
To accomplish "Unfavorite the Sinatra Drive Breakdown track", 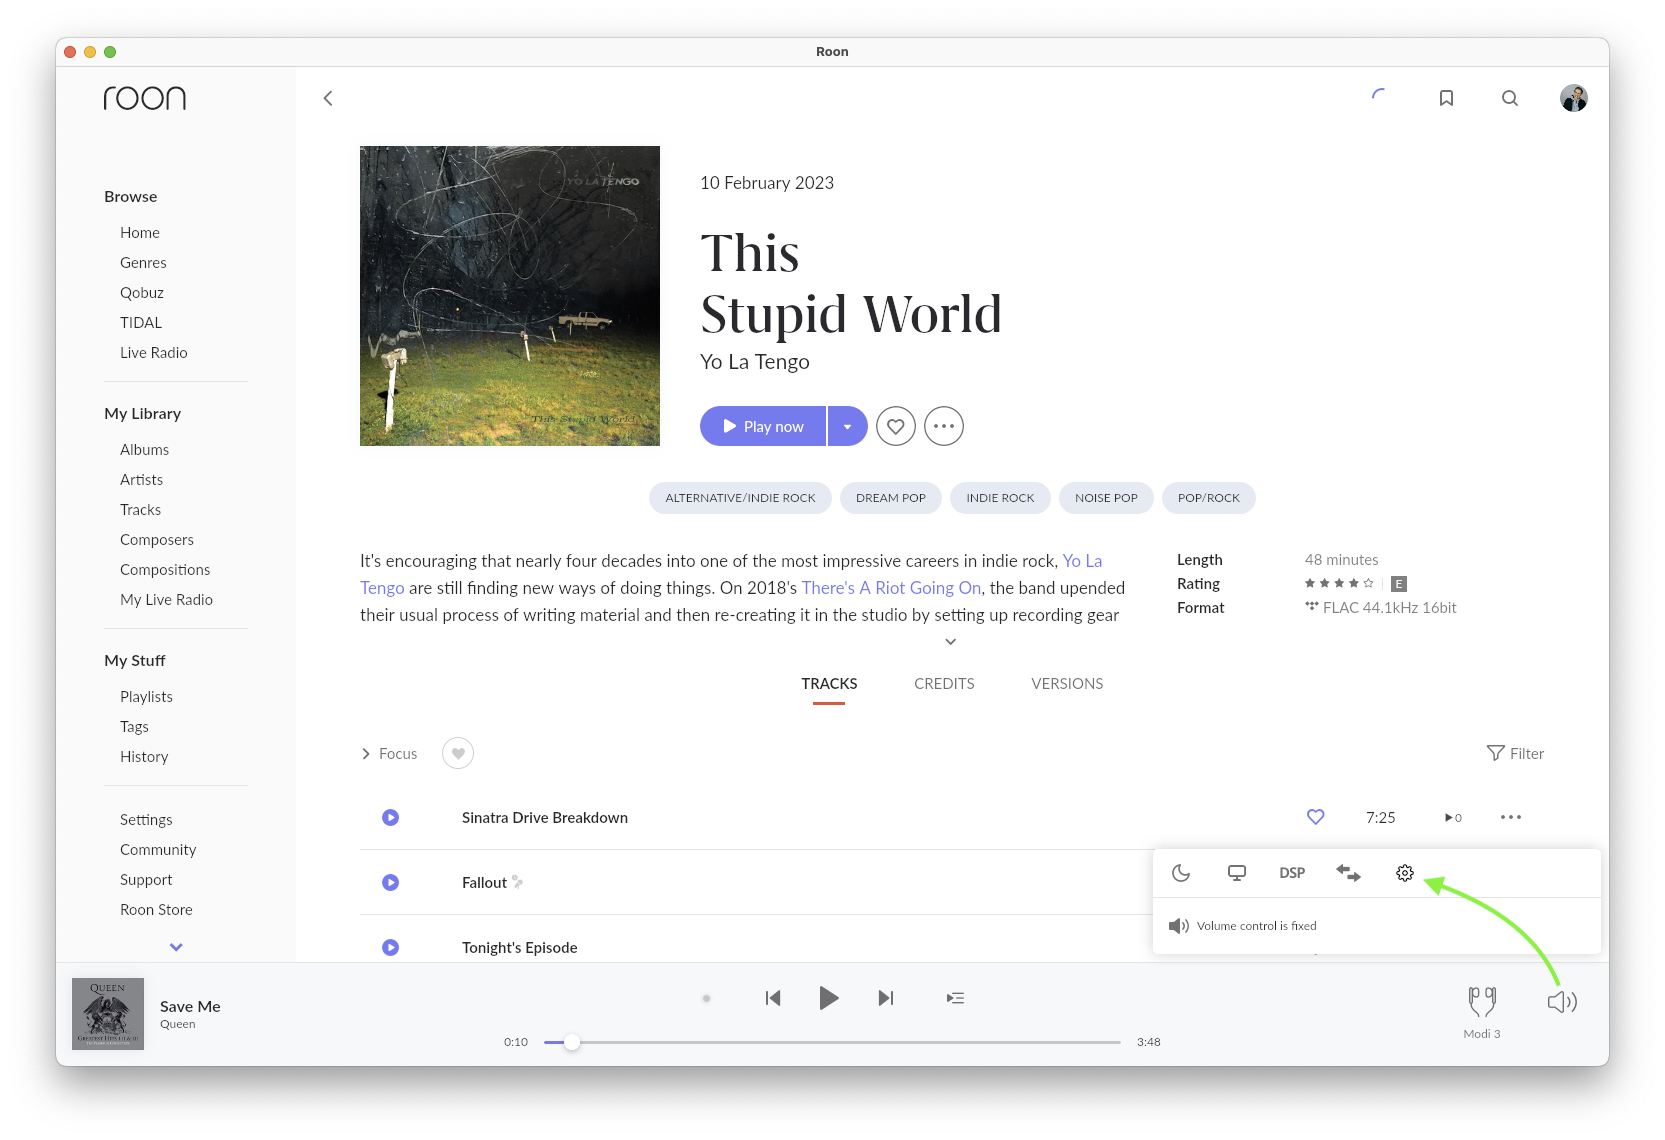I will pyautogui.click(x=1316, y=817).
